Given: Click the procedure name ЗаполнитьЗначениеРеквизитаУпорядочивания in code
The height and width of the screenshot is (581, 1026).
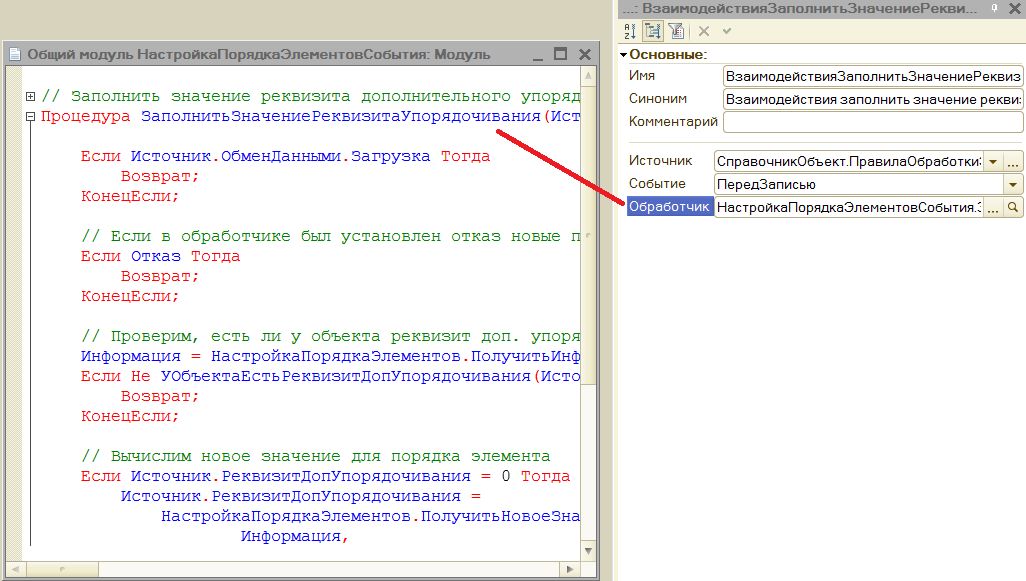Looking at the screenshot, I should coord(341,116).
